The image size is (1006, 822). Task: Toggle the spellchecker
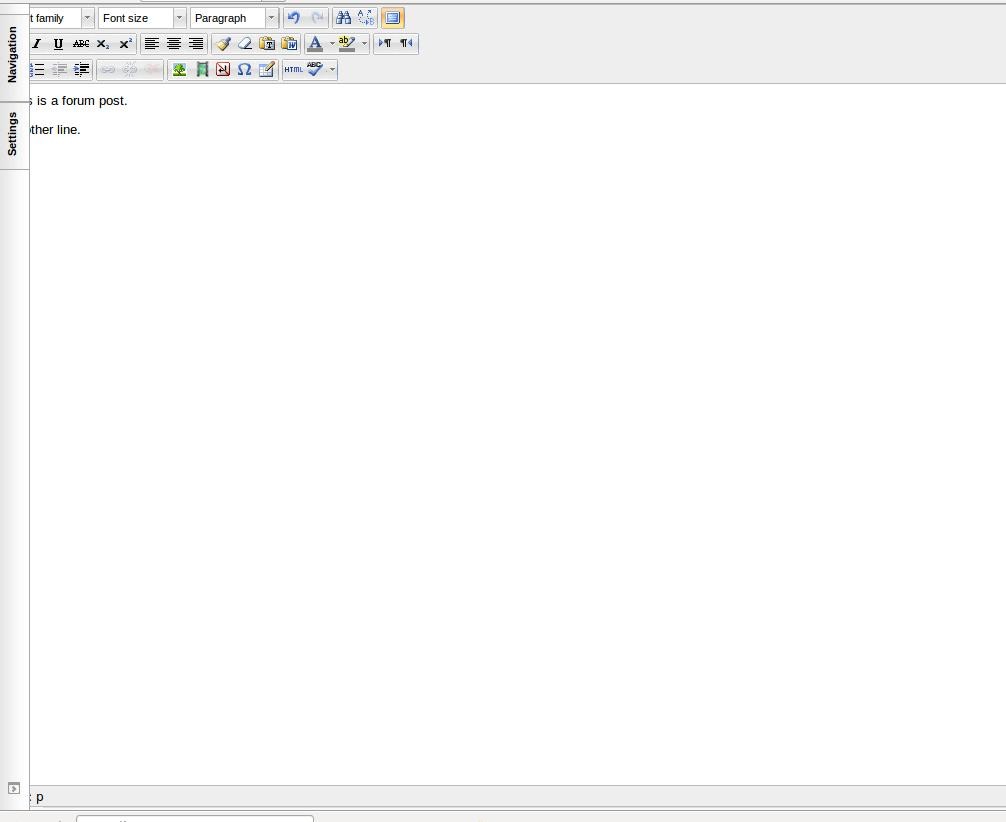pos(315,70)
